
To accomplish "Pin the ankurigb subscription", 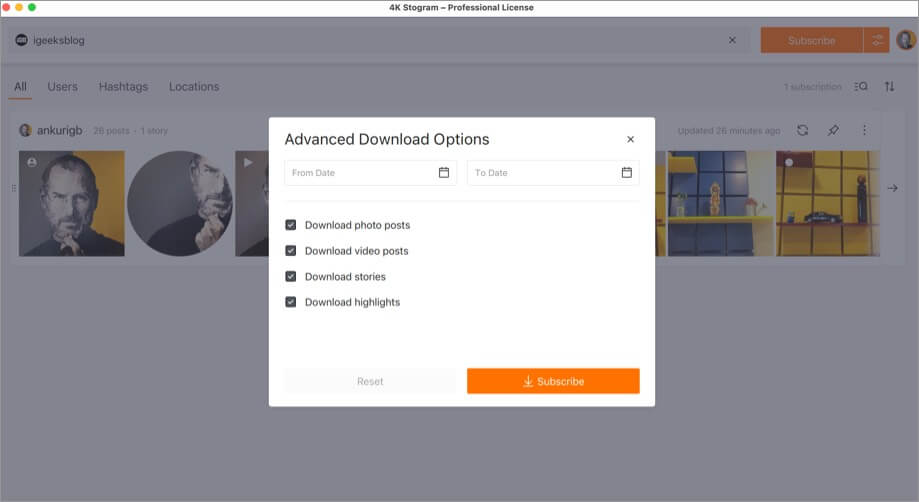I will point(833,130).
